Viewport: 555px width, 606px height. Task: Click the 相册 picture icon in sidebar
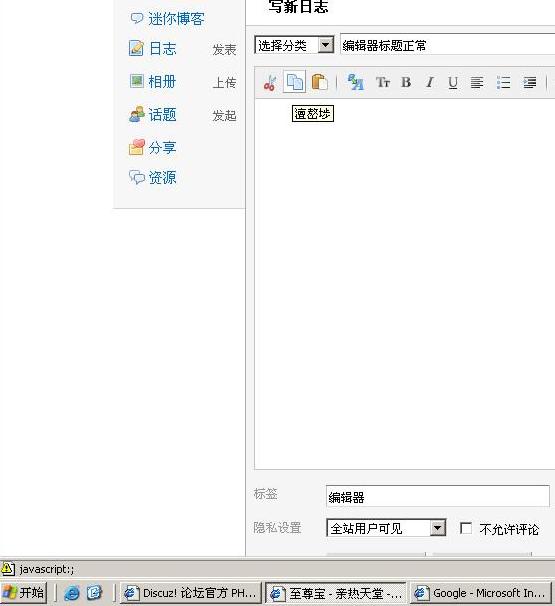[x=136, y=81]
